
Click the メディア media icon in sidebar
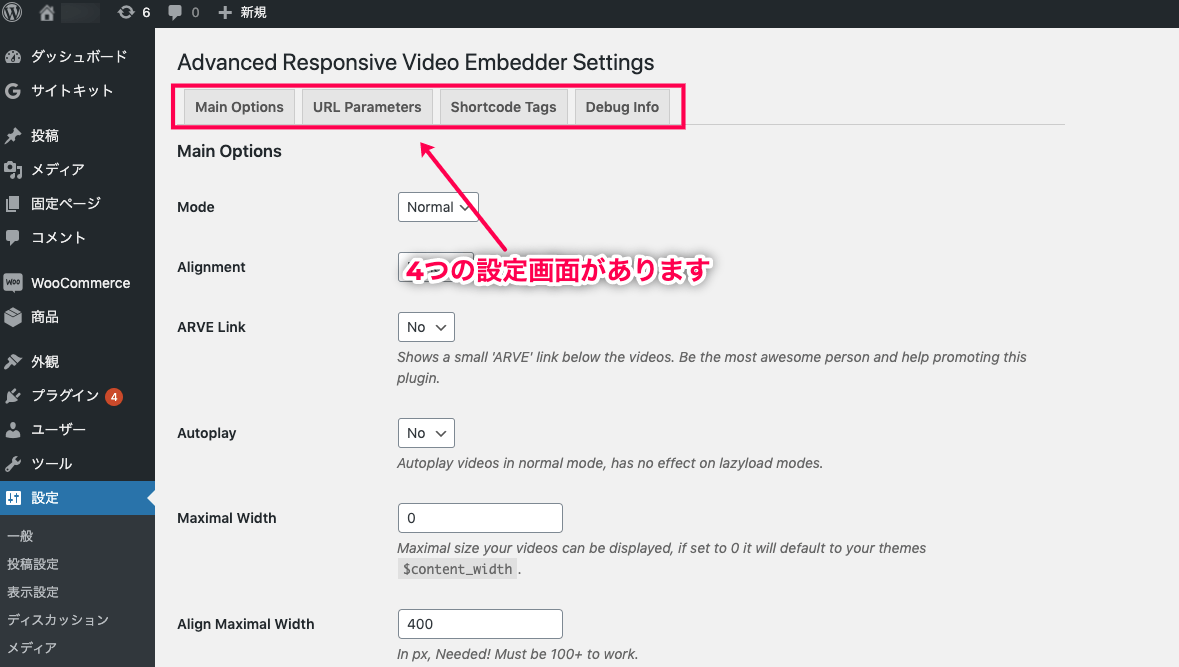click(x=13, y=170)
